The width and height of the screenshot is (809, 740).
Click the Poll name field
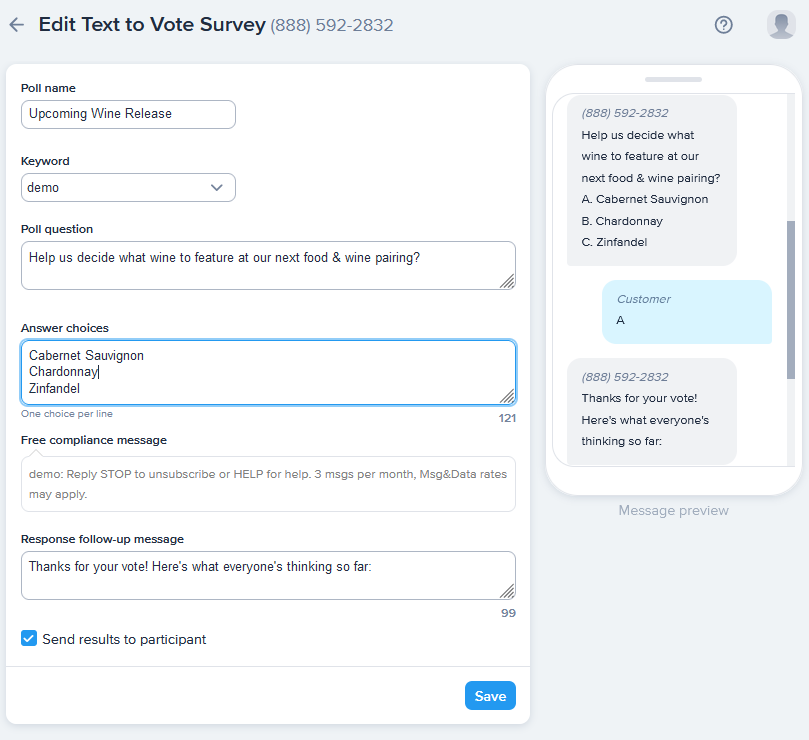coord(128,114)
